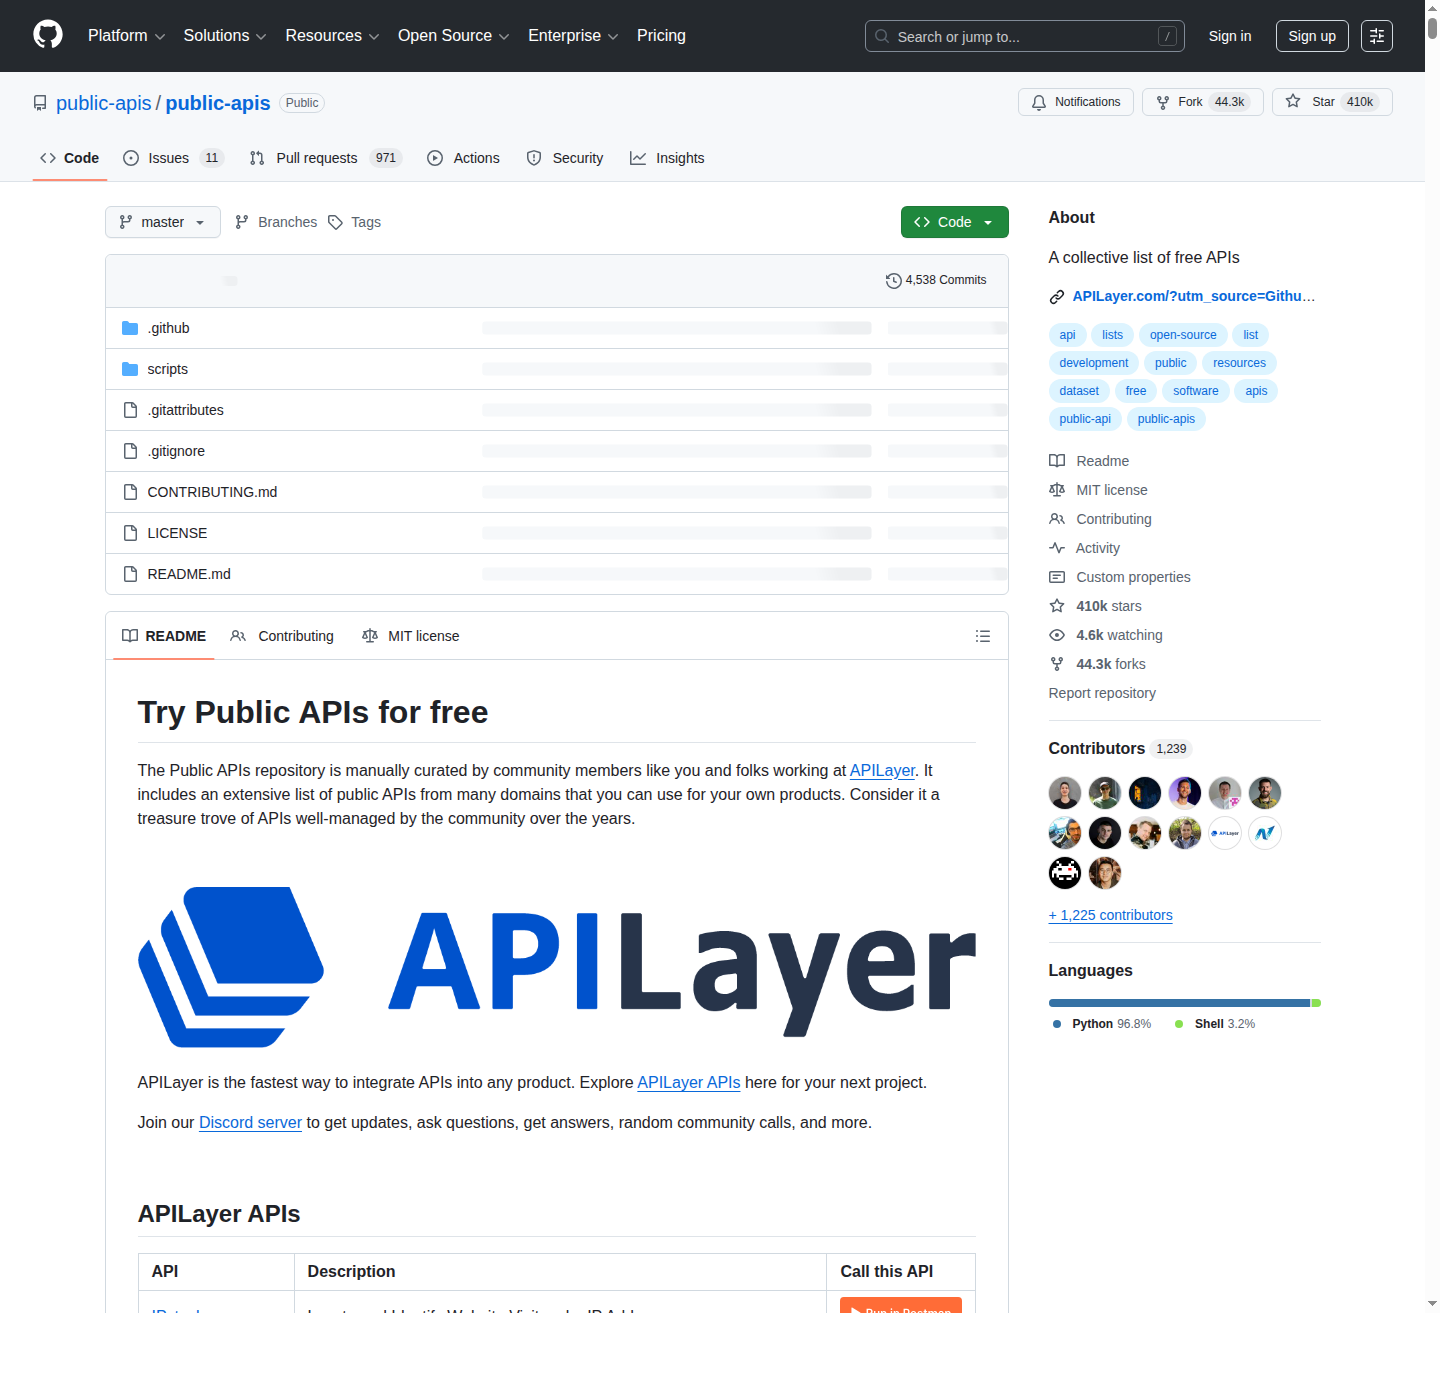Click the GitHub logo
The height and width of the screenshot is (1400, 1440).
point(47,34)
